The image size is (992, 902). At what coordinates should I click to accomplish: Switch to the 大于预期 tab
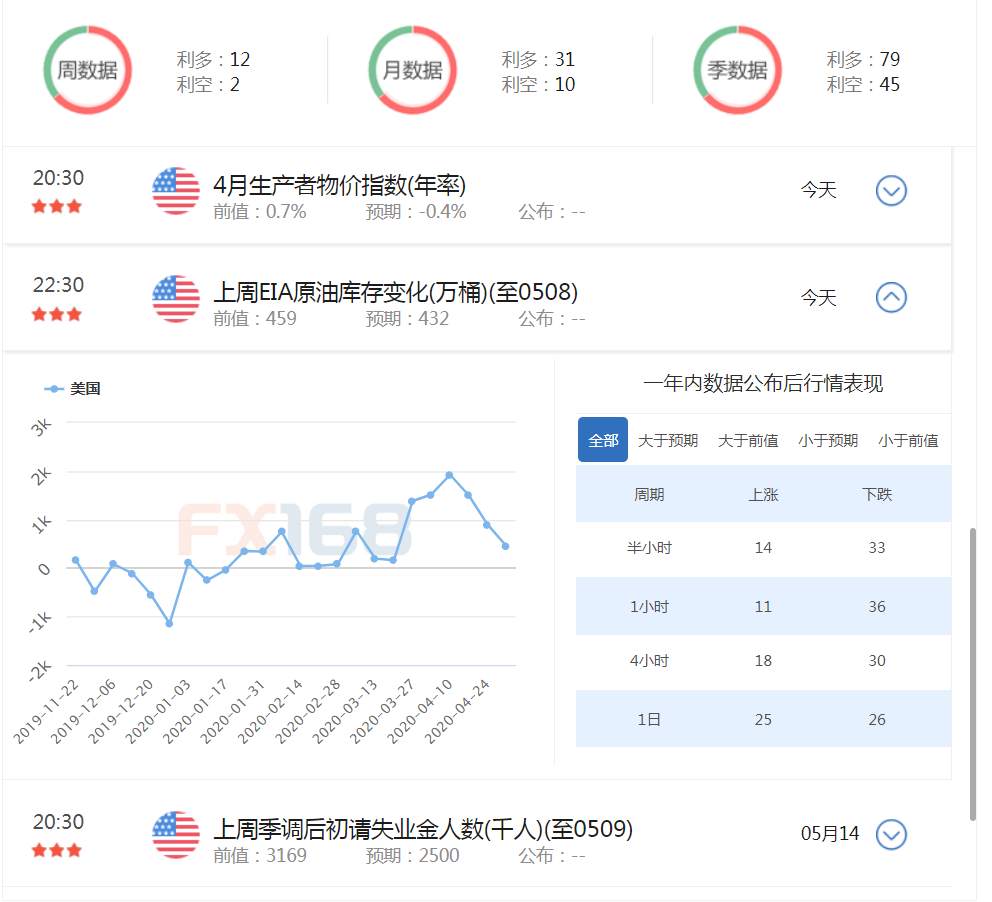tap(668, 440)
